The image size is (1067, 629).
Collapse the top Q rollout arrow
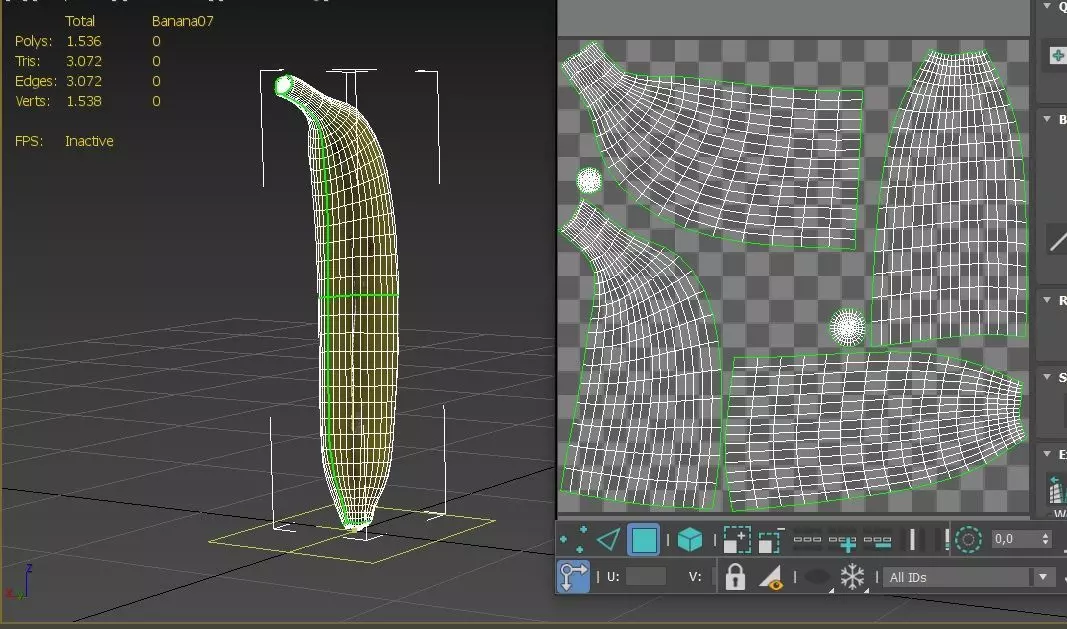1047,6
